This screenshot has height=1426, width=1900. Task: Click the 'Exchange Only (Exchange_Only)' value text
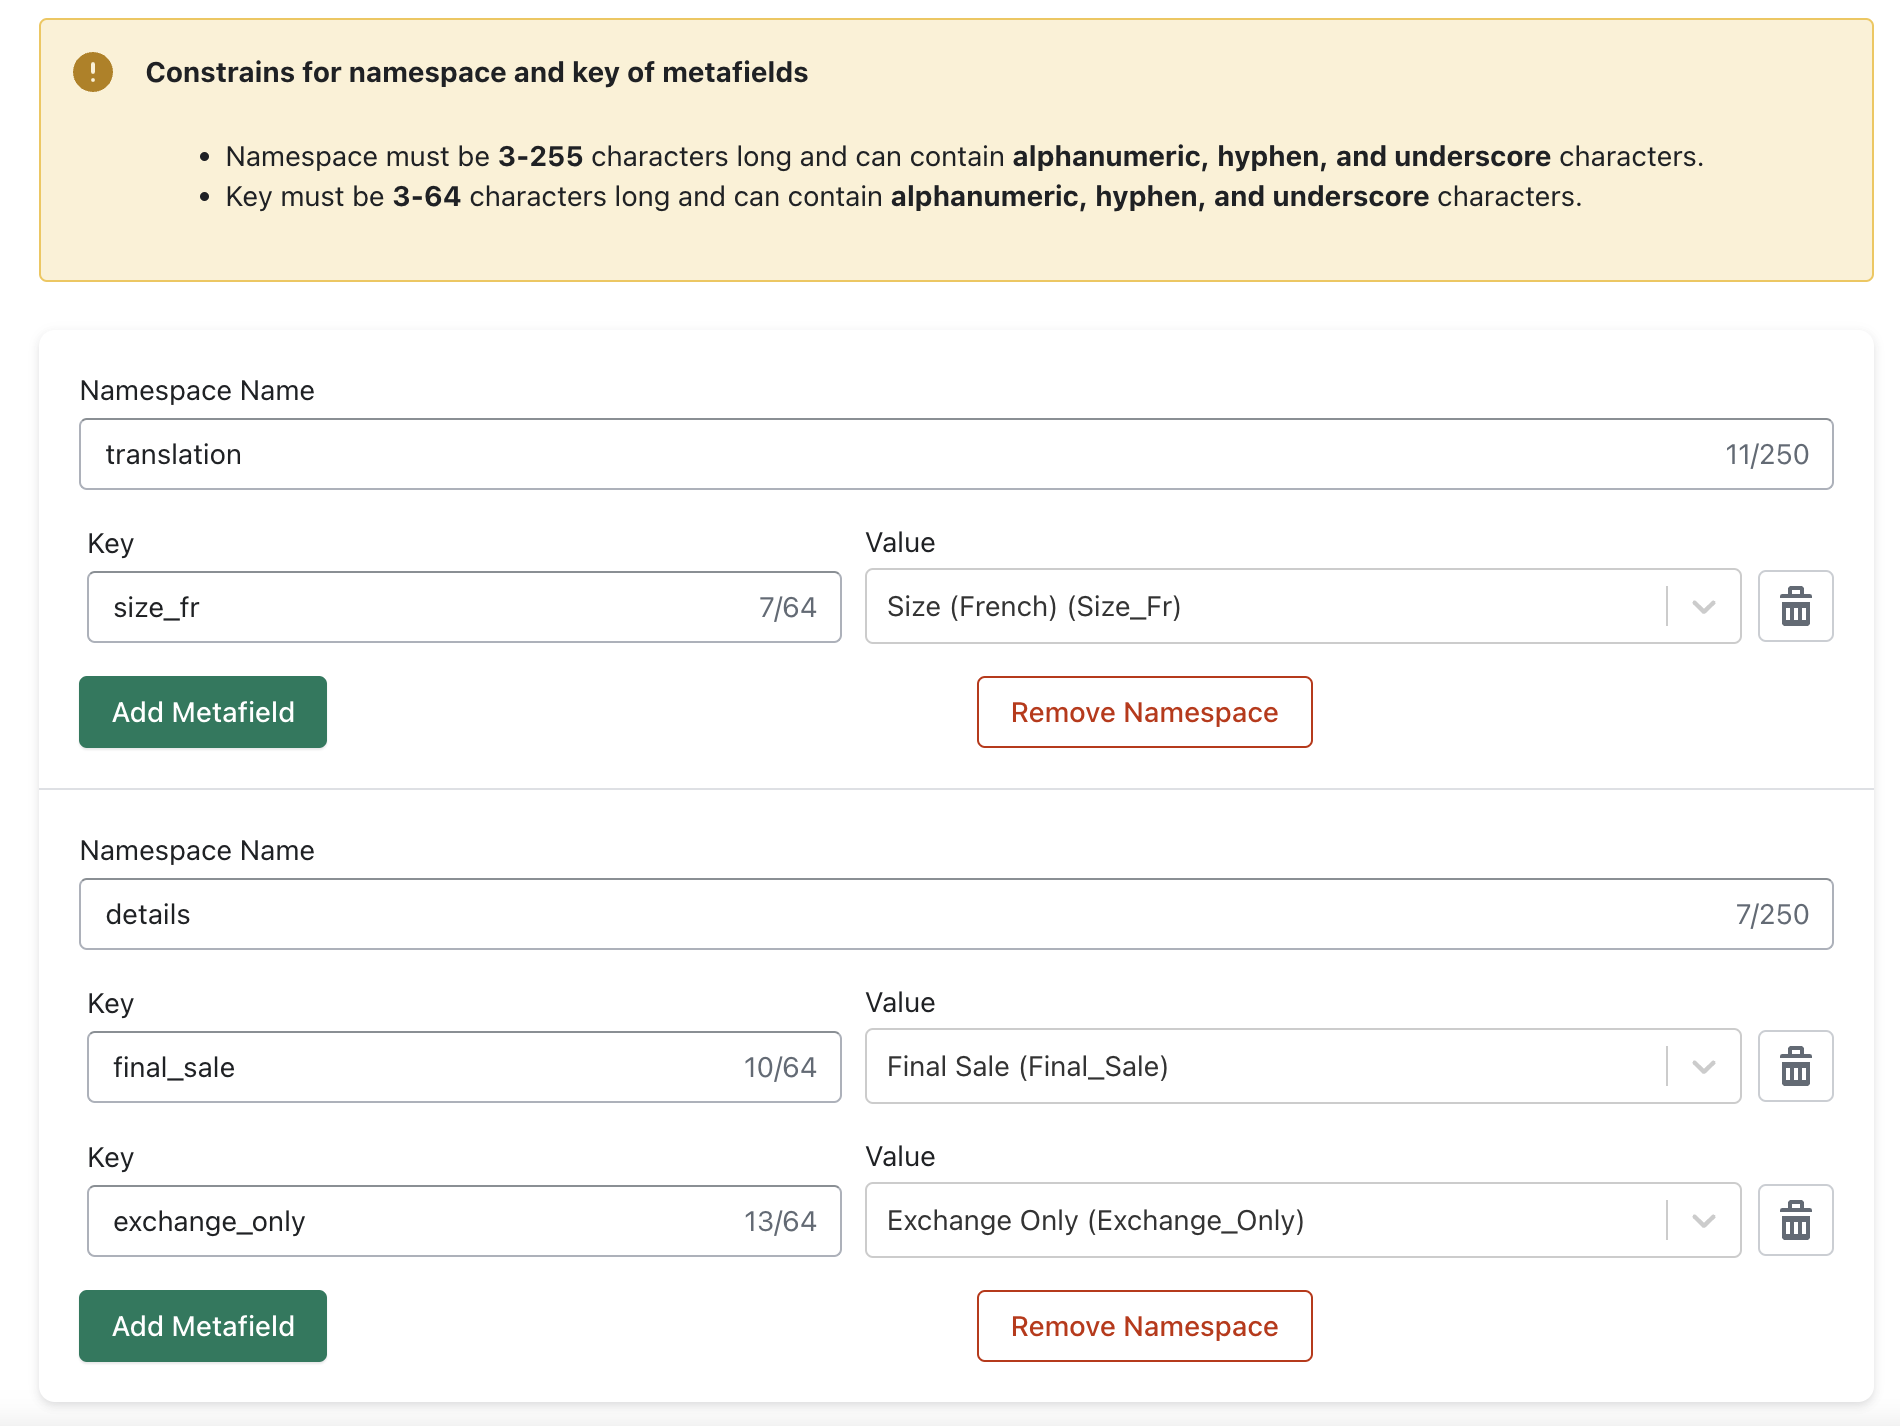[x=1095, y=1220]
